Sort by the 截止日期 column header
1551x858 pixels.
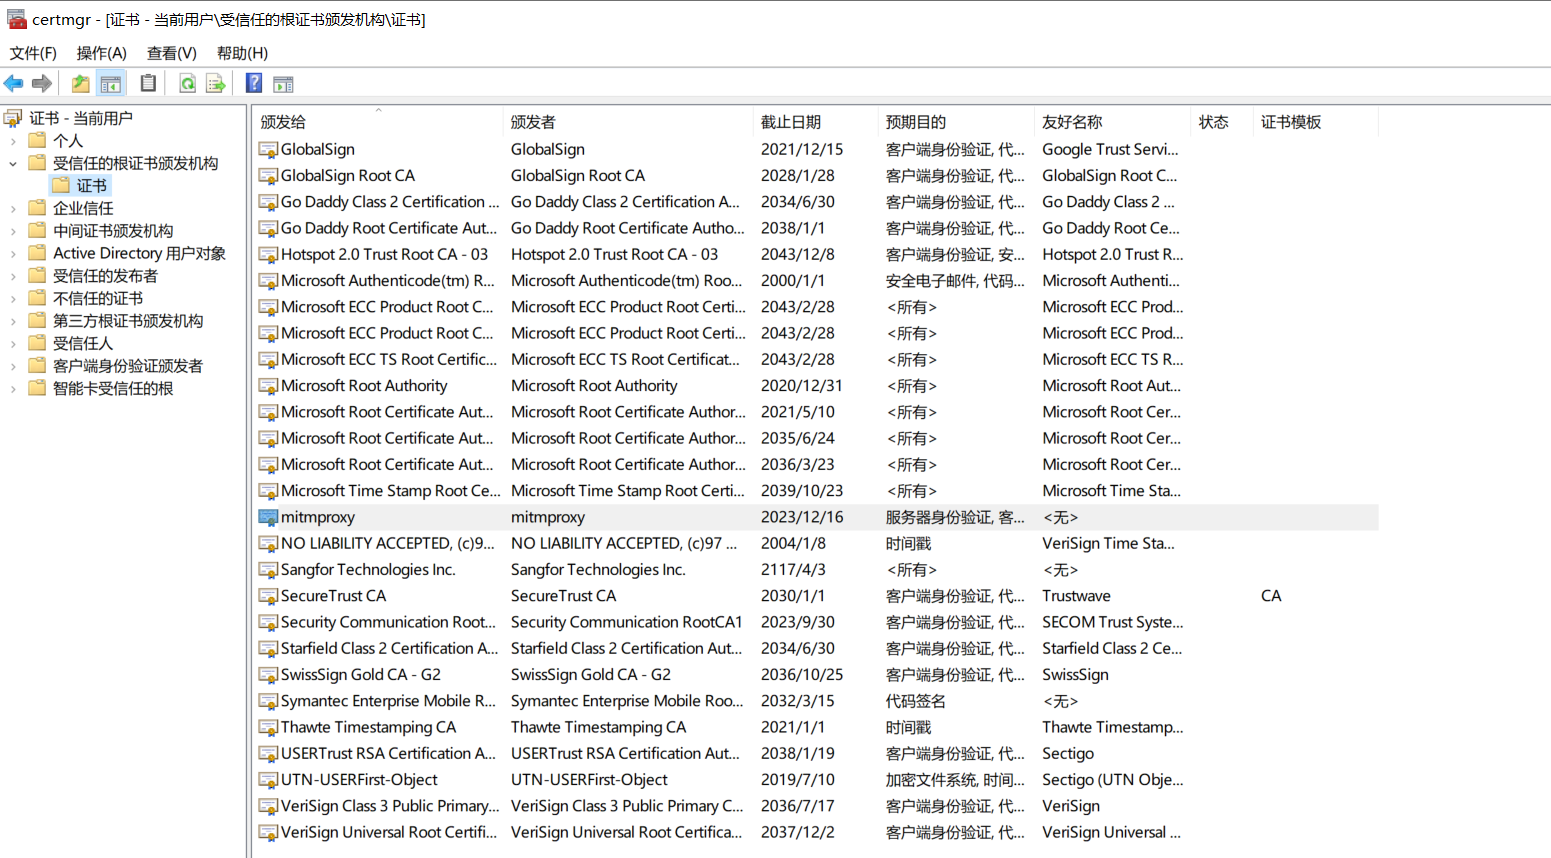790,122
